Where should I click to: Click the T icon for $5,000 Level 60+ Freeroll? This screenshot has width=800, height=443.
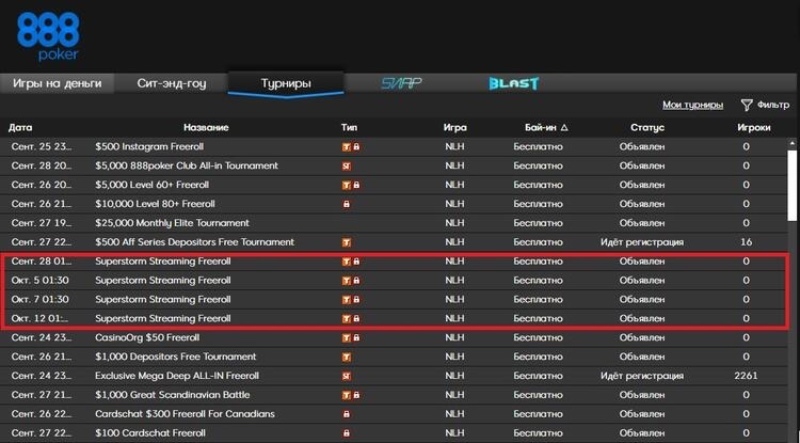(346, 185)
